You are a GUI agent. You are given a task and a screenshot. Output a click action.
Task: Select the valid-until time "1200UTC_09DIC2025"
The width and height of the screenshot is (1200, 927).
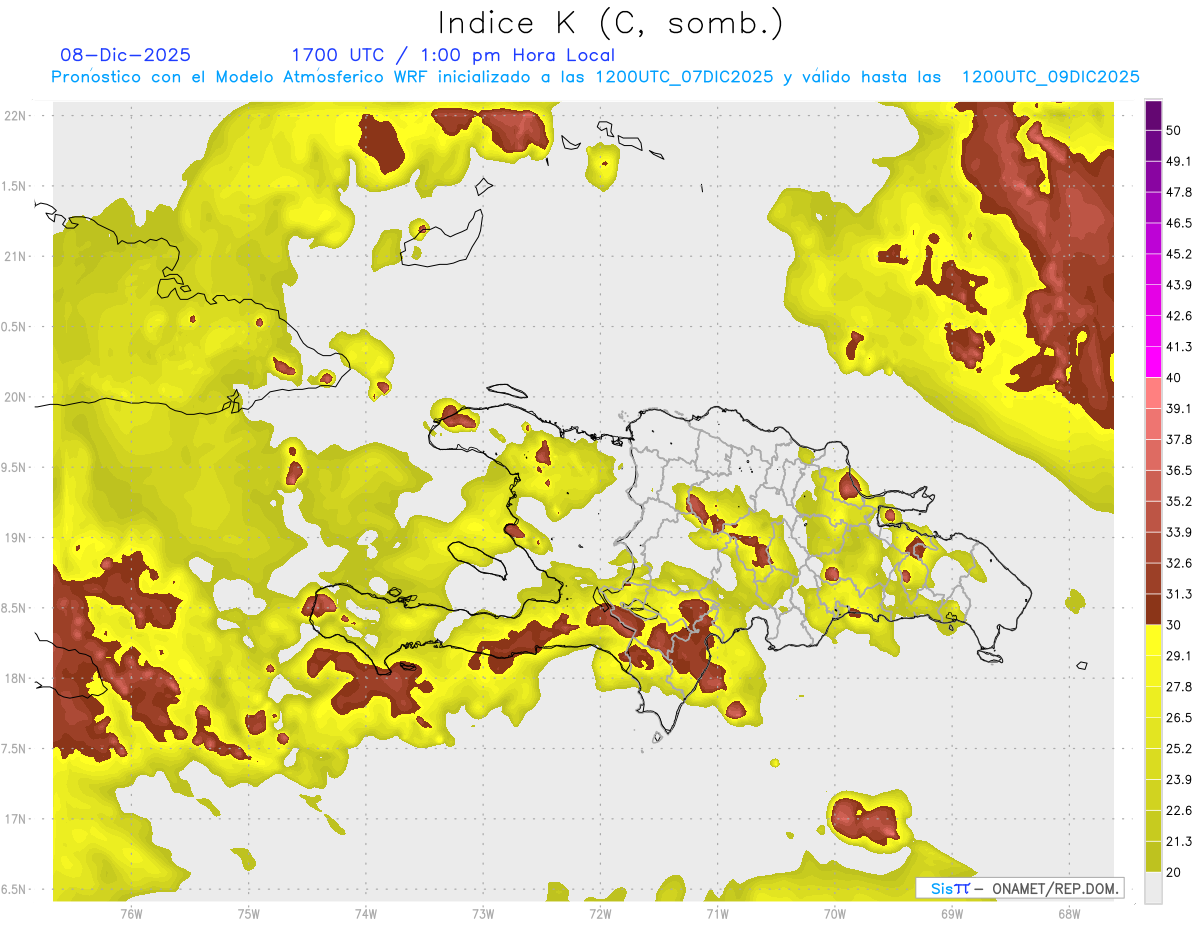tap(1051, 77)
